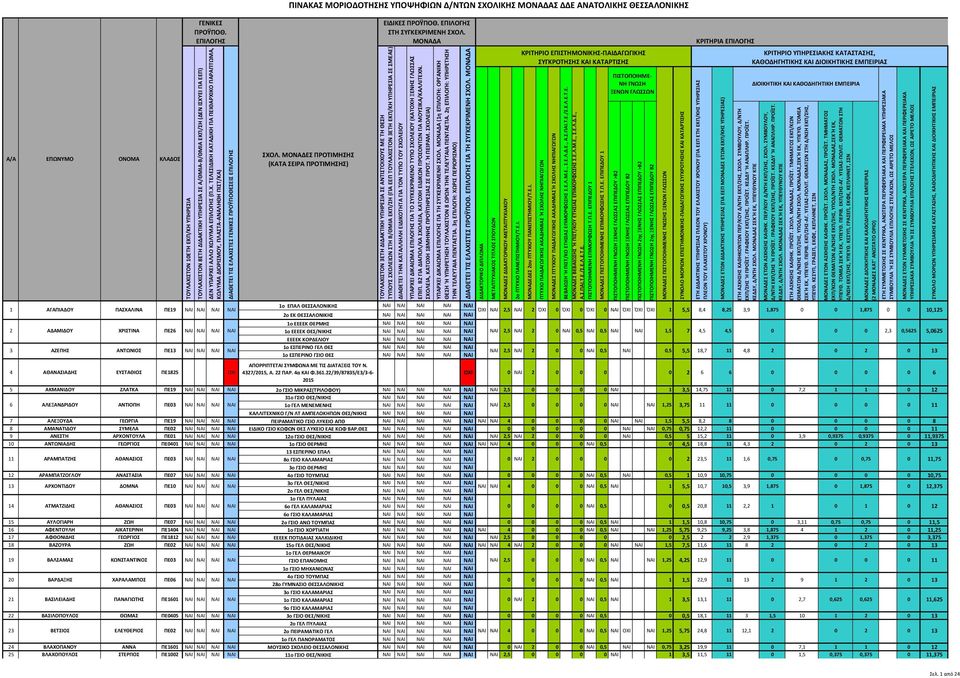Image resolution: width=960 pixels, height=678 pixels.
Task: Select surname cell 'ΒΕΤΣΙΟΣ'
Action: 59,630
